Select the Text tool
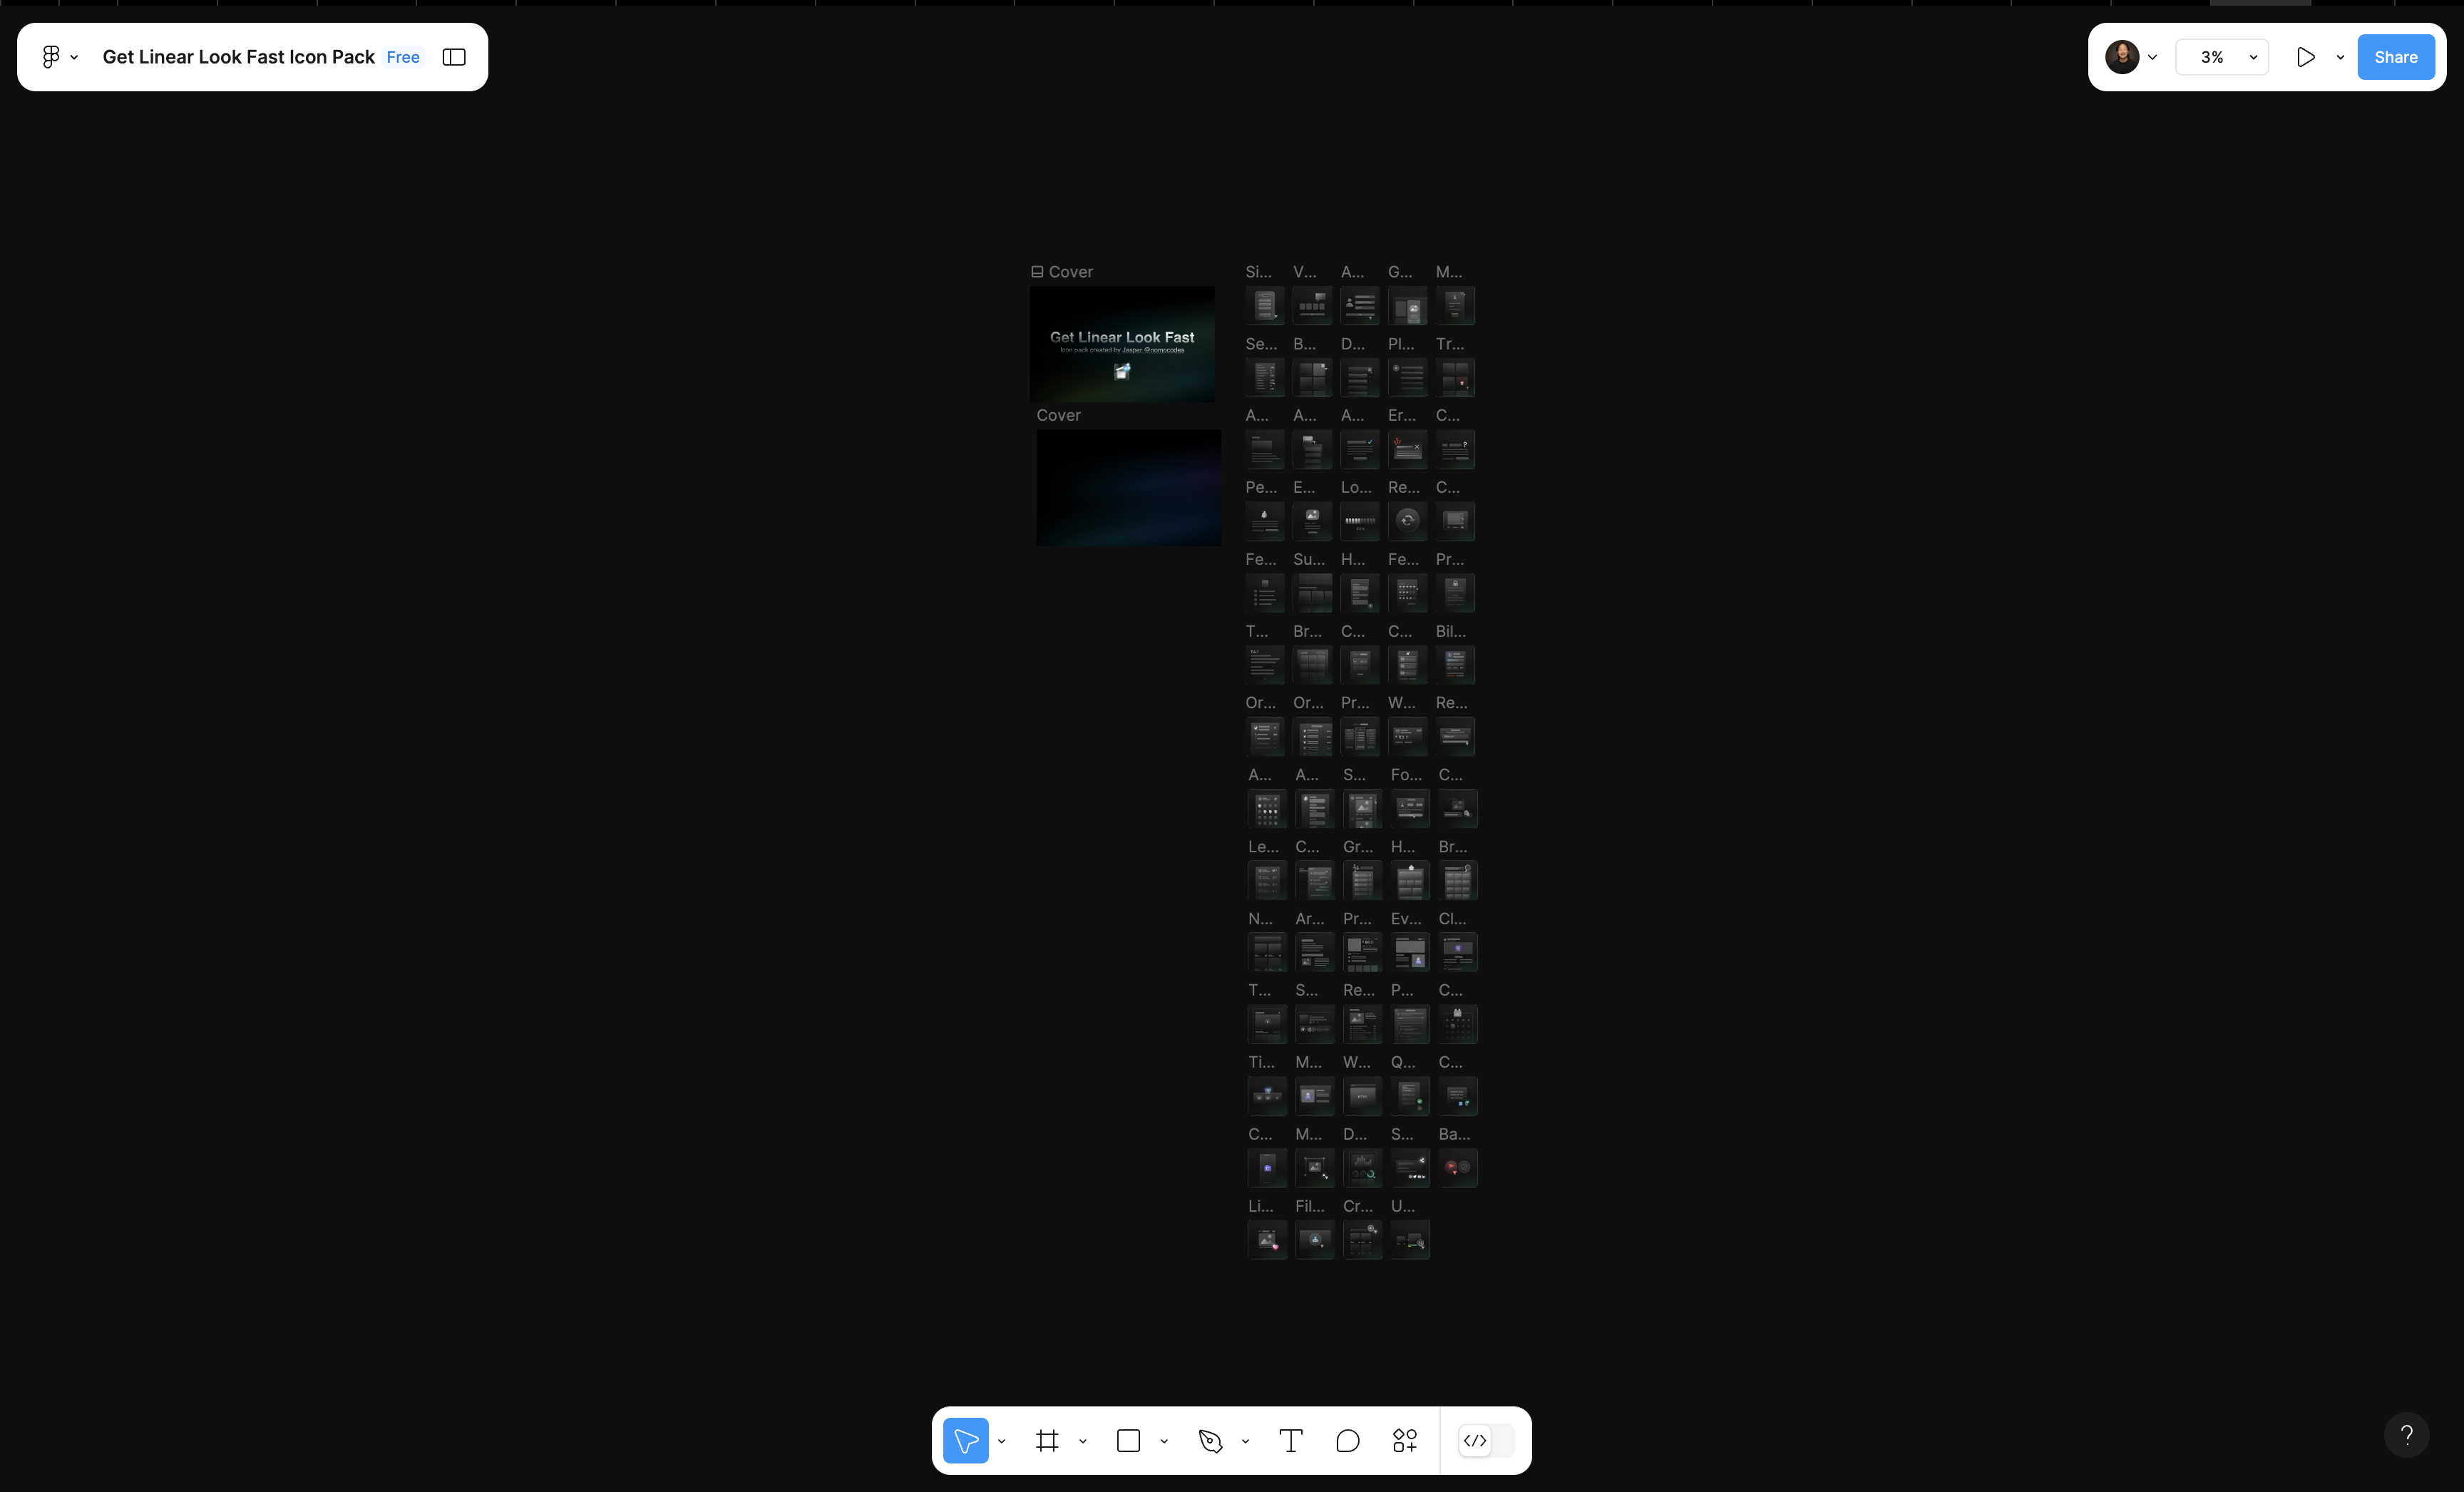Viewport: 2464px width, 1492px height. pos(1291,1440)
